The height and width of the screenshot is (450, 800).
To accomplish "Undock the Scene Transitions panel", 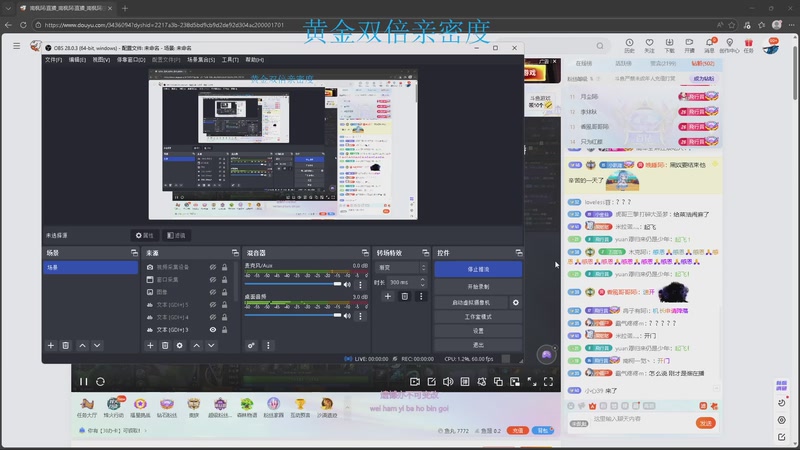I will tap(426, 253).
